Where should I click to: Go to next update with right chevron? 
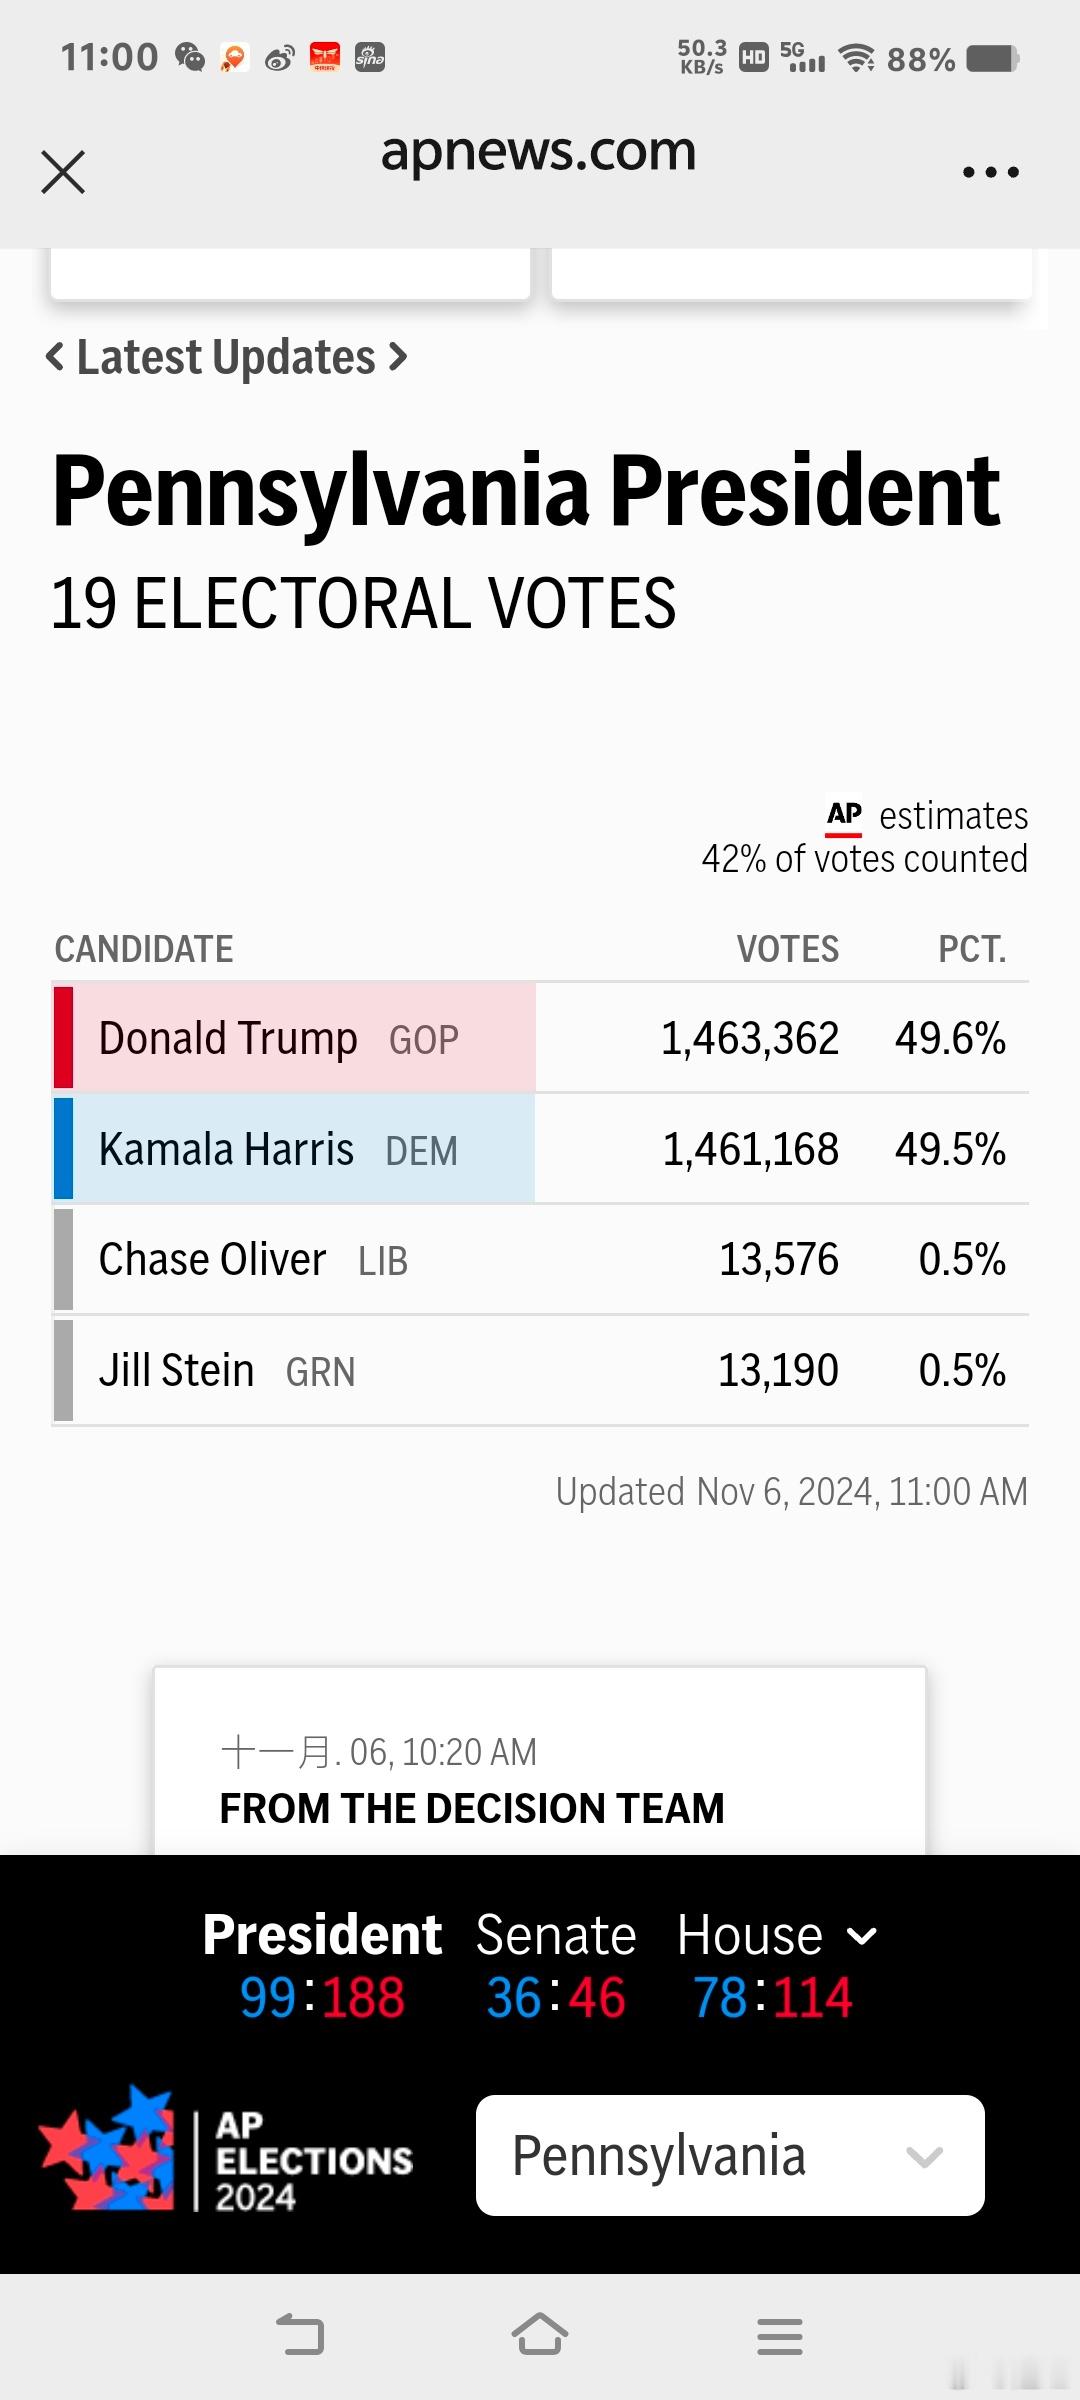click(x=398, y=357)
